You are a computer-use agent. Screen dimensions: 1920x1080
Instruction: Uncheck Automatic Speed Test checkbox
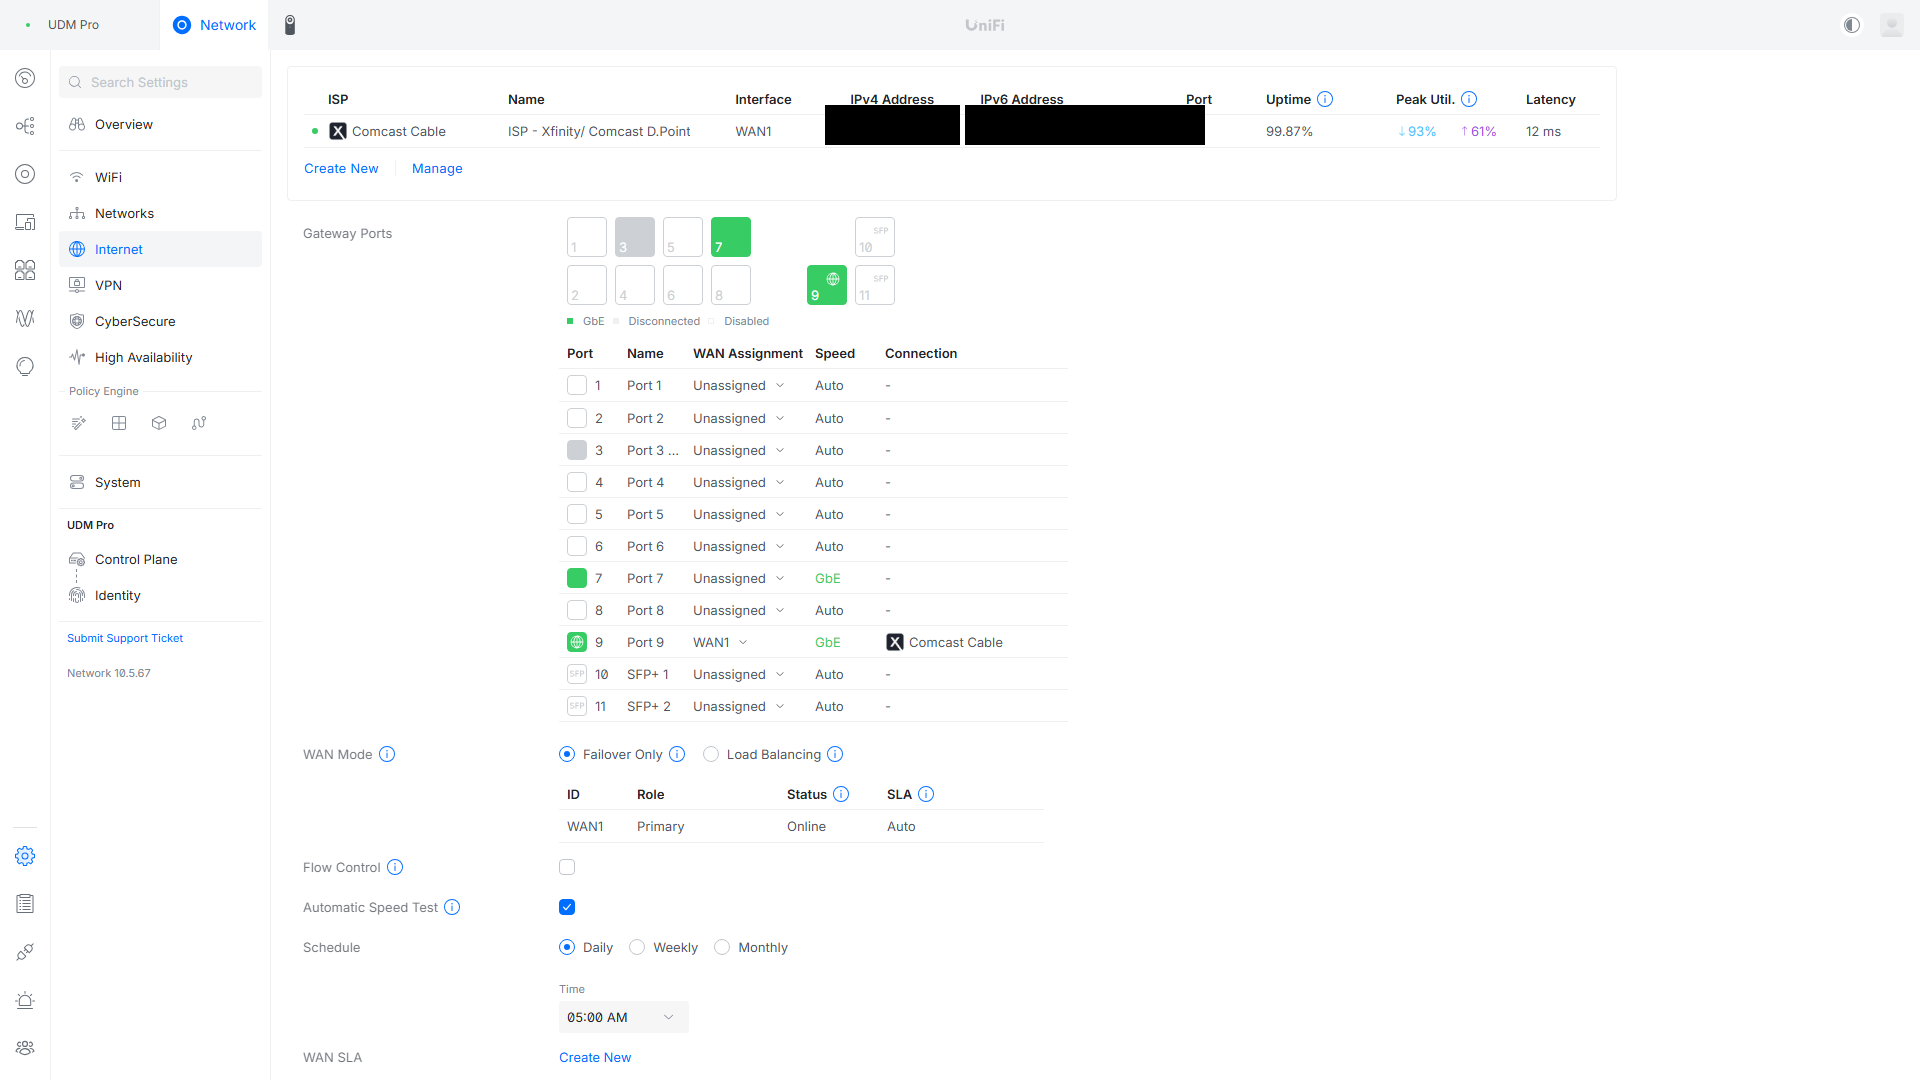pos(567,907)
